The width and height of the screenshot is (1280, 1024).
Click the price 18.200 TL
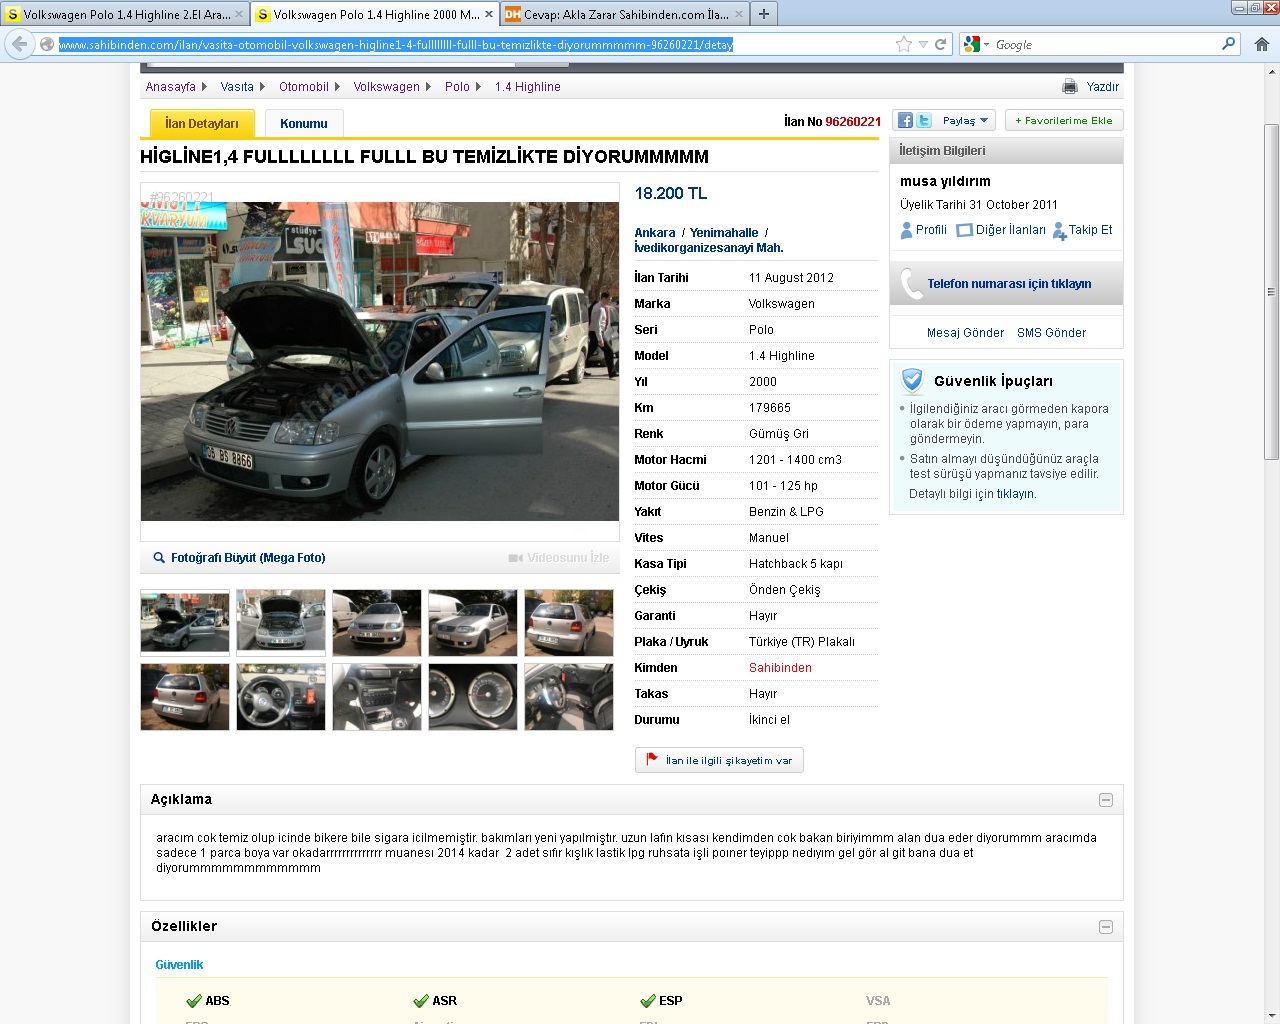(671, 193)
